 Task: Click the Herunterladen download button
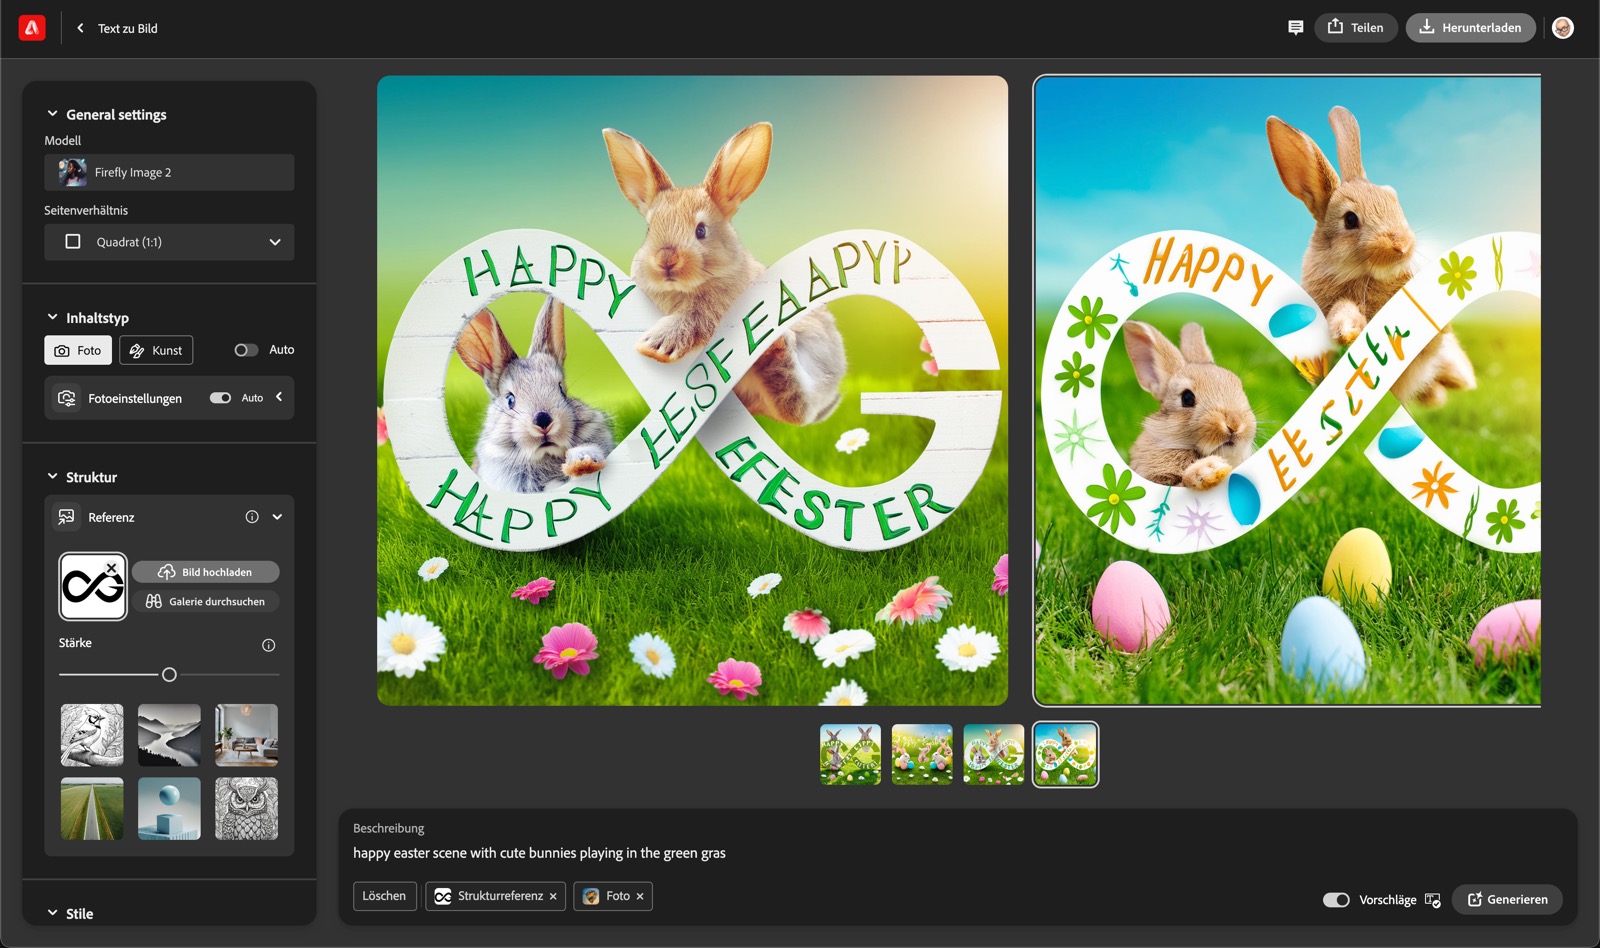1471,28
